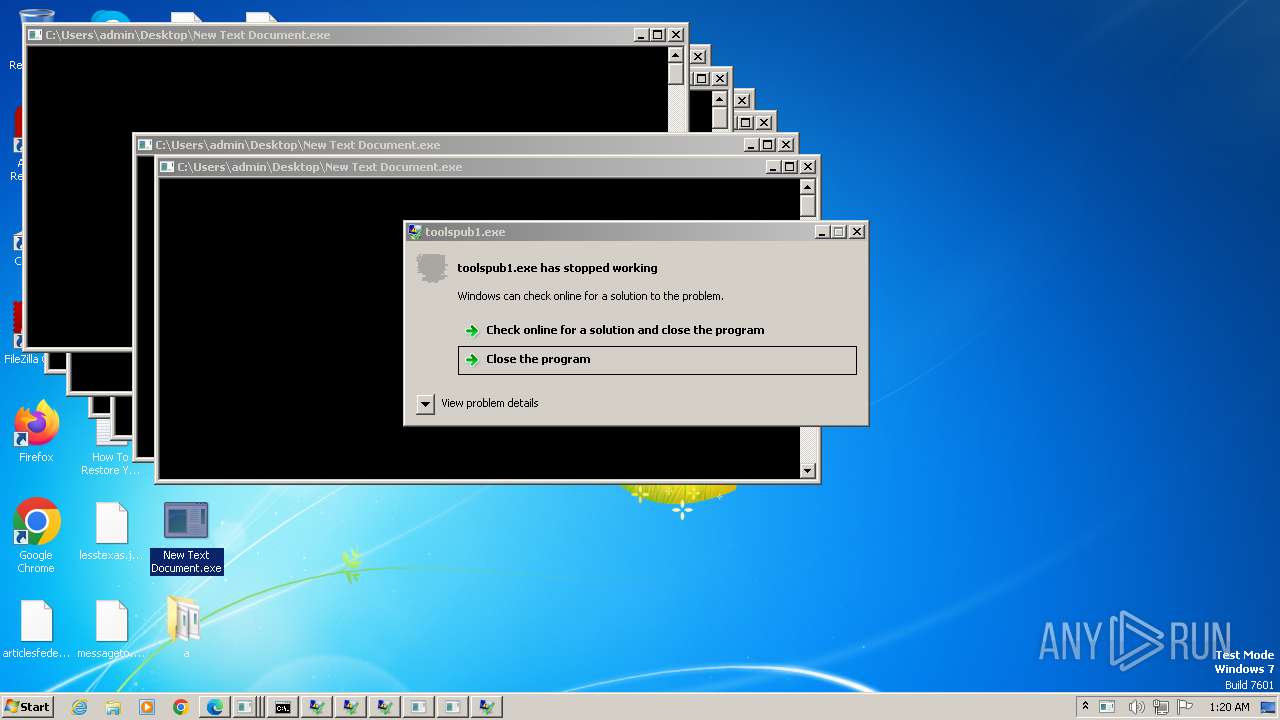Show hidden tray icons chevron
The image size is (1280, 720).
point(1085,707)
